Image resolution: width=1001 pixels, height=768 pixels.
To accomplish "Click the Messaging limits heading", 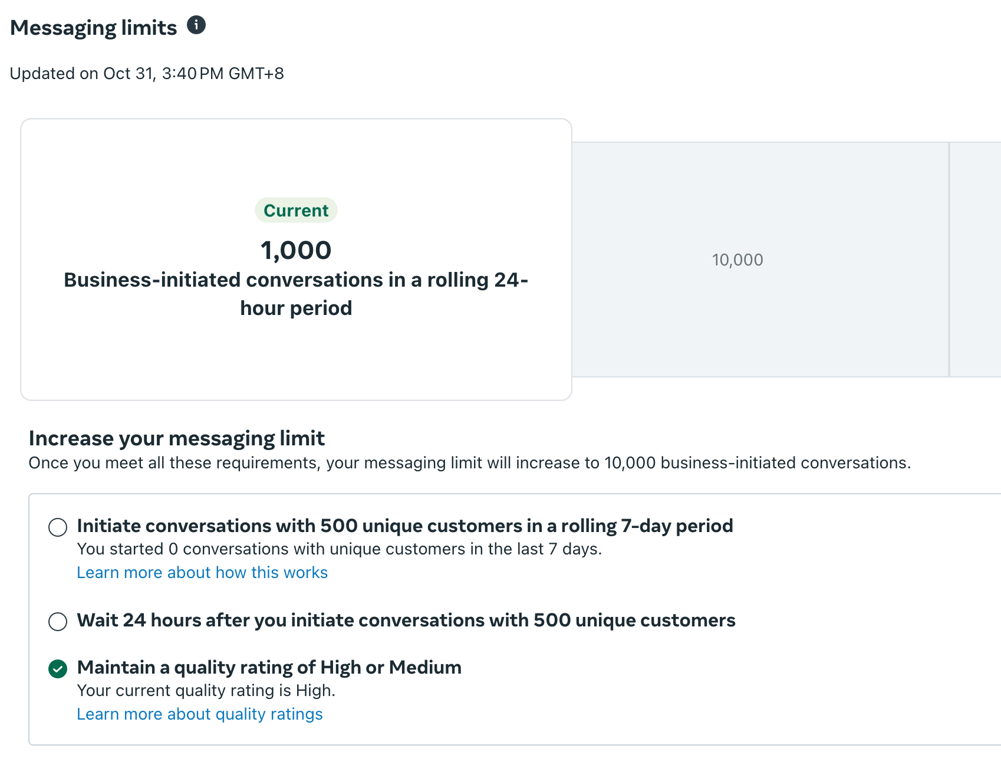I will click(x=93, y=28).
